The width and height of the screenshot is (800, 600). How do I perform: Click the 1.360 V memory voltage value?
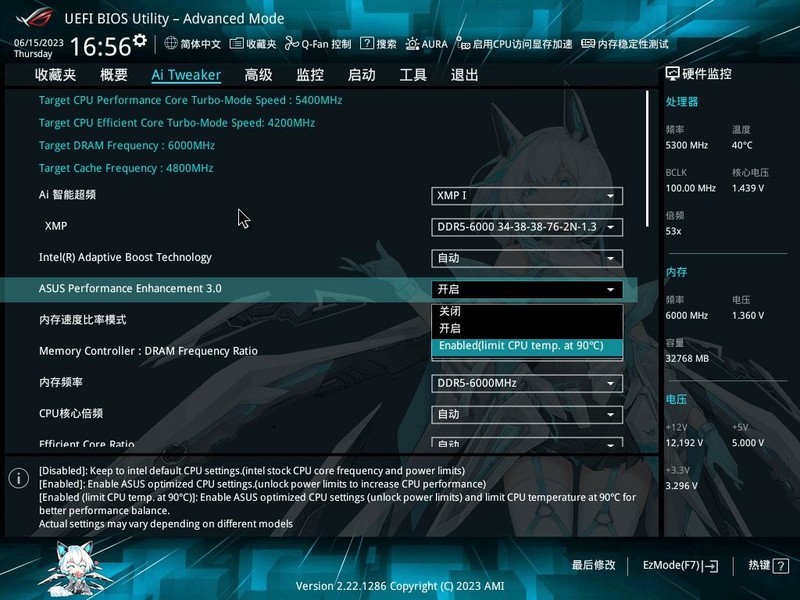coord(748,316)
